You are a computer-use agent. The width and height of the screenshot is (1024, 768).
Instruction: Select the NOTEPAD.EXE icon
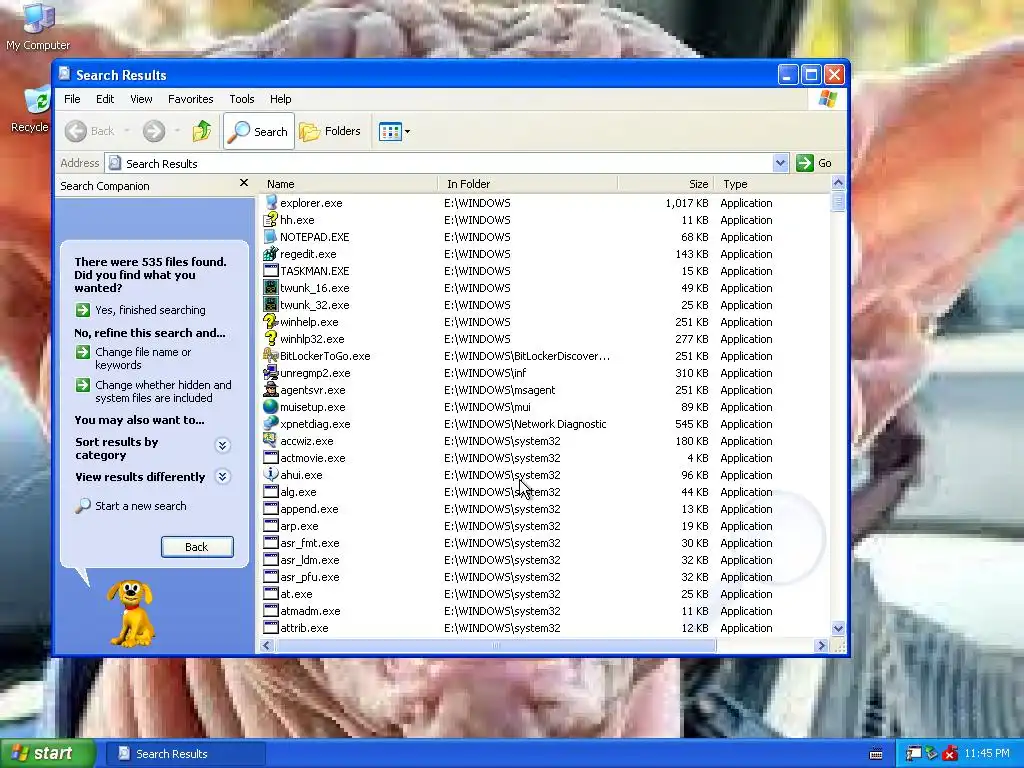click(270, 237)
